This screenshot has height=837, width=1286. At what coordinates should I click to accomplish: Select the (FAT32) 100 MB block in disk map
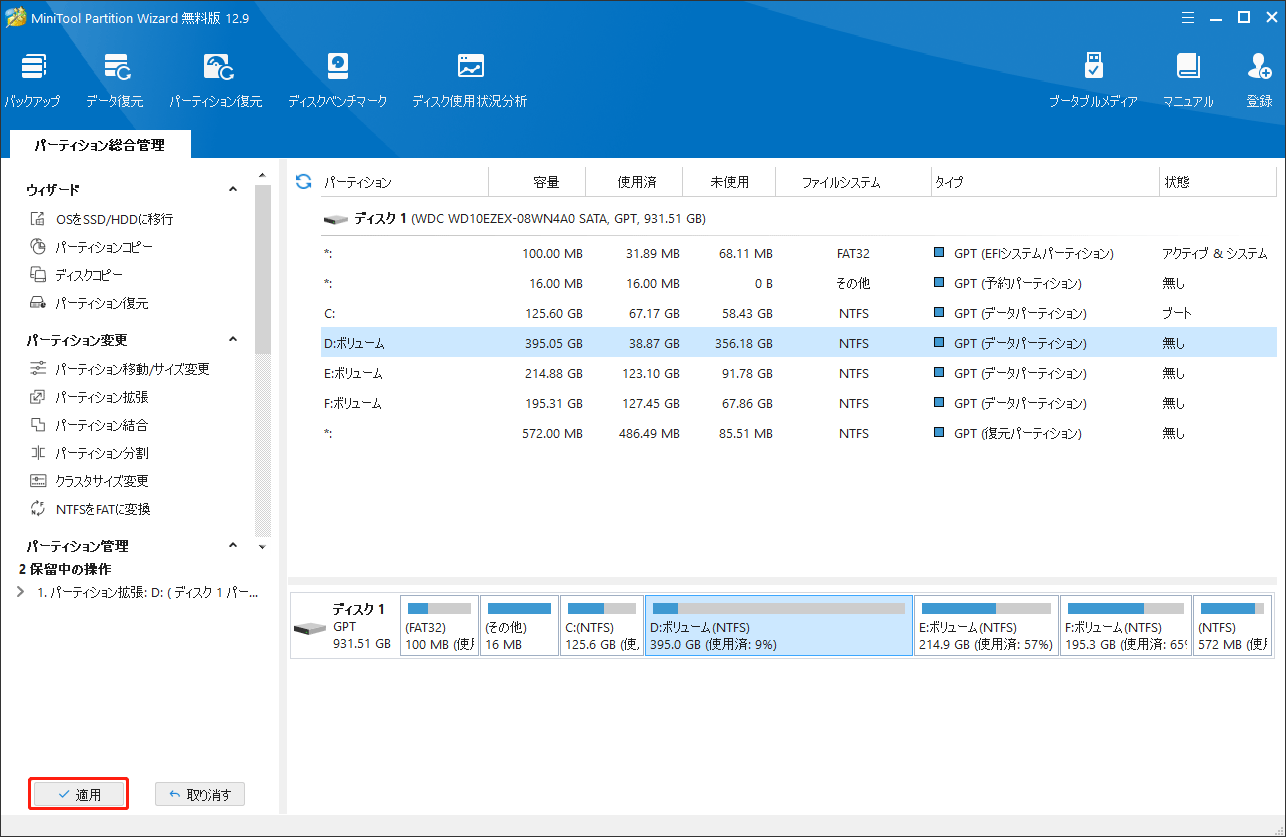[438, 626]
